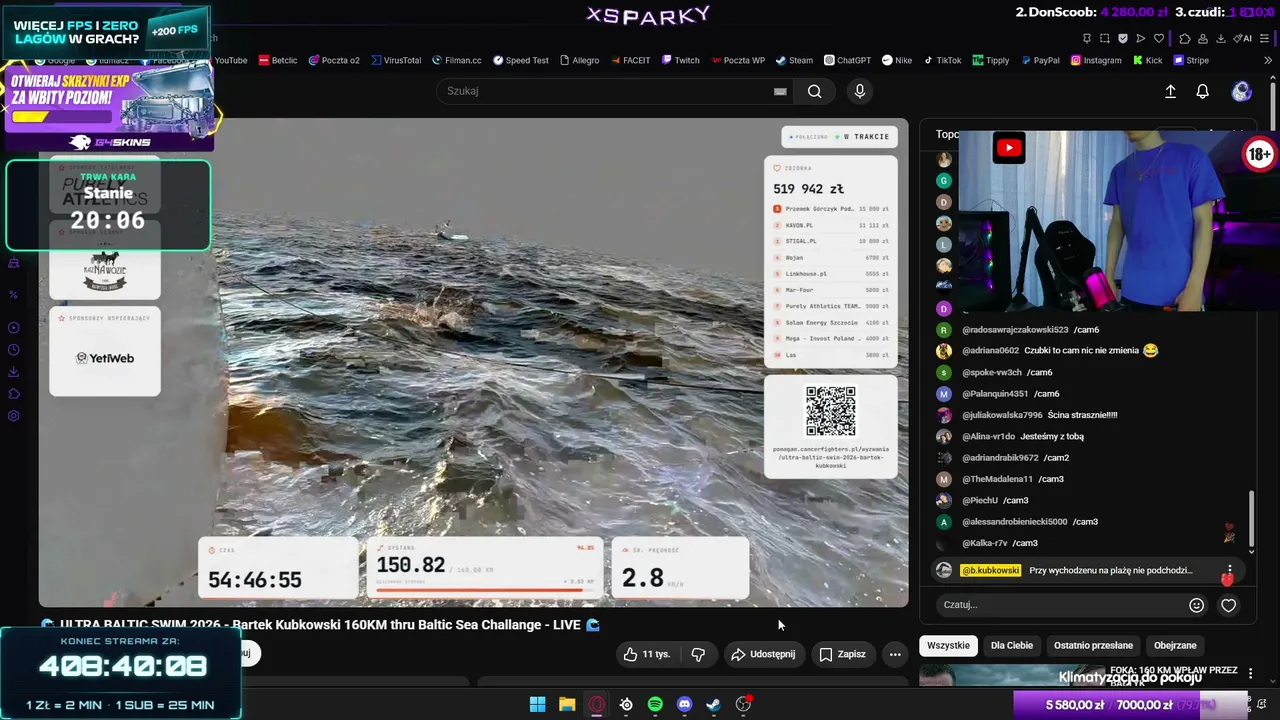This screenshot has height=720, width=1280.
Task: Open the browser downloads icon
Action: (x=1221, y=38)
